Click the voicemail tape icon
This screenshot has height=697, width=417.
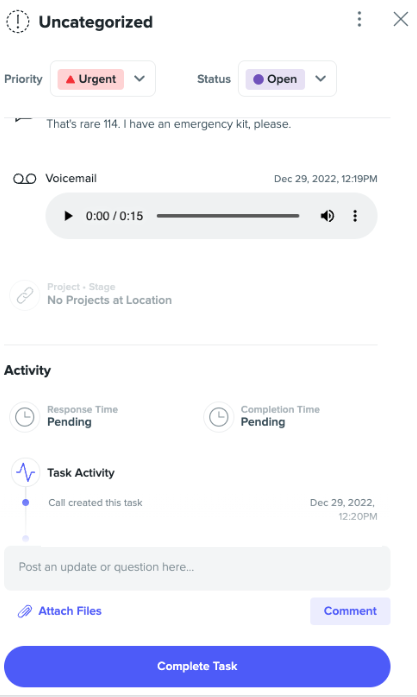coord(24,179)
